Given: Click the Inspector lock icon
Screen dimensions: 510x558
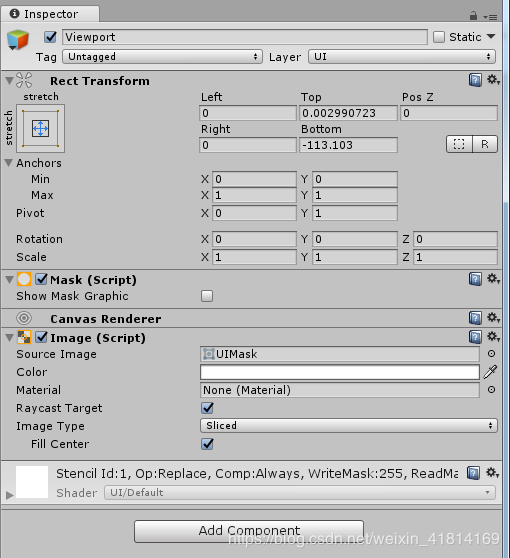Looking at the screenshot, I should point(473,16).
